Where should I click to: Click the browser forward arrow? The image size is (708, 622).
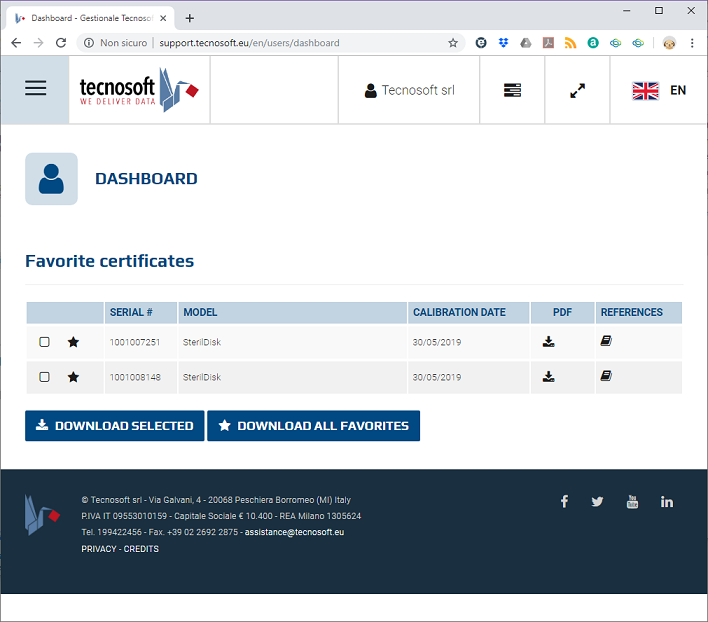coord(39,43)
